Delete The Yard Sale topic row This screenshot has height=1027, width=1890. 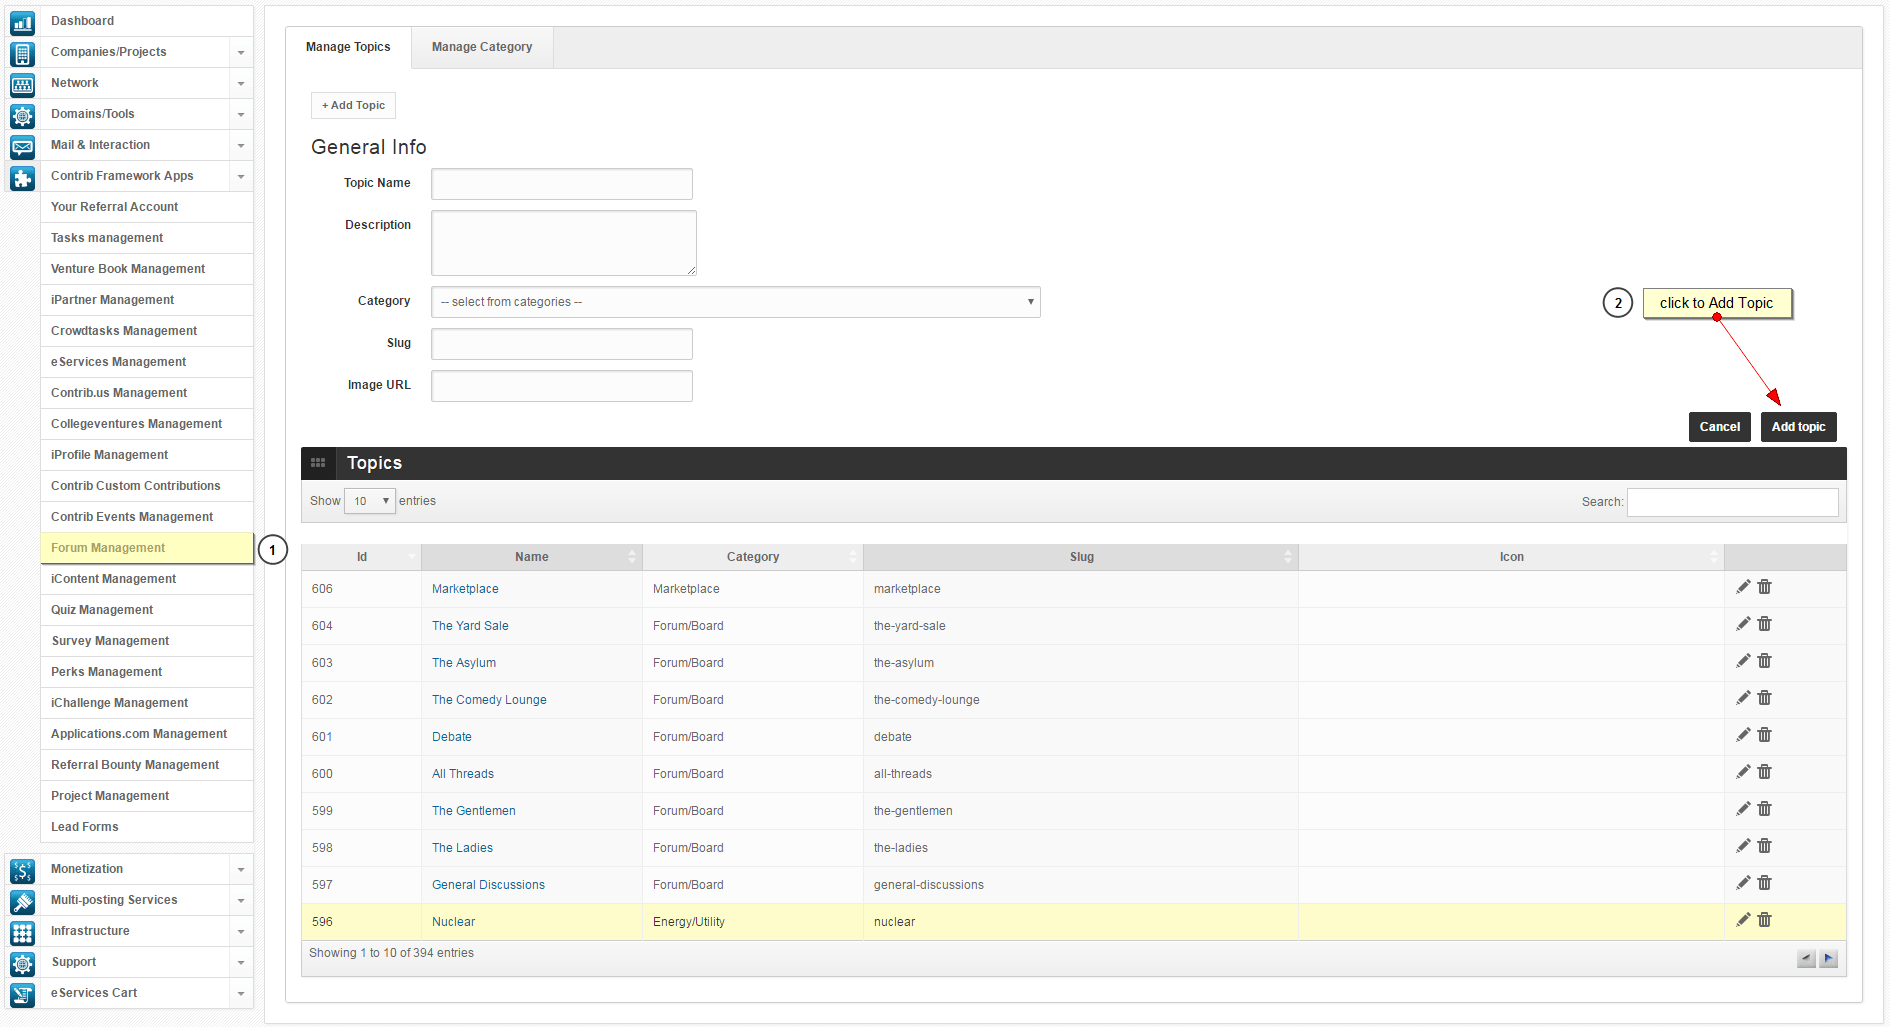pos(1765,624)
